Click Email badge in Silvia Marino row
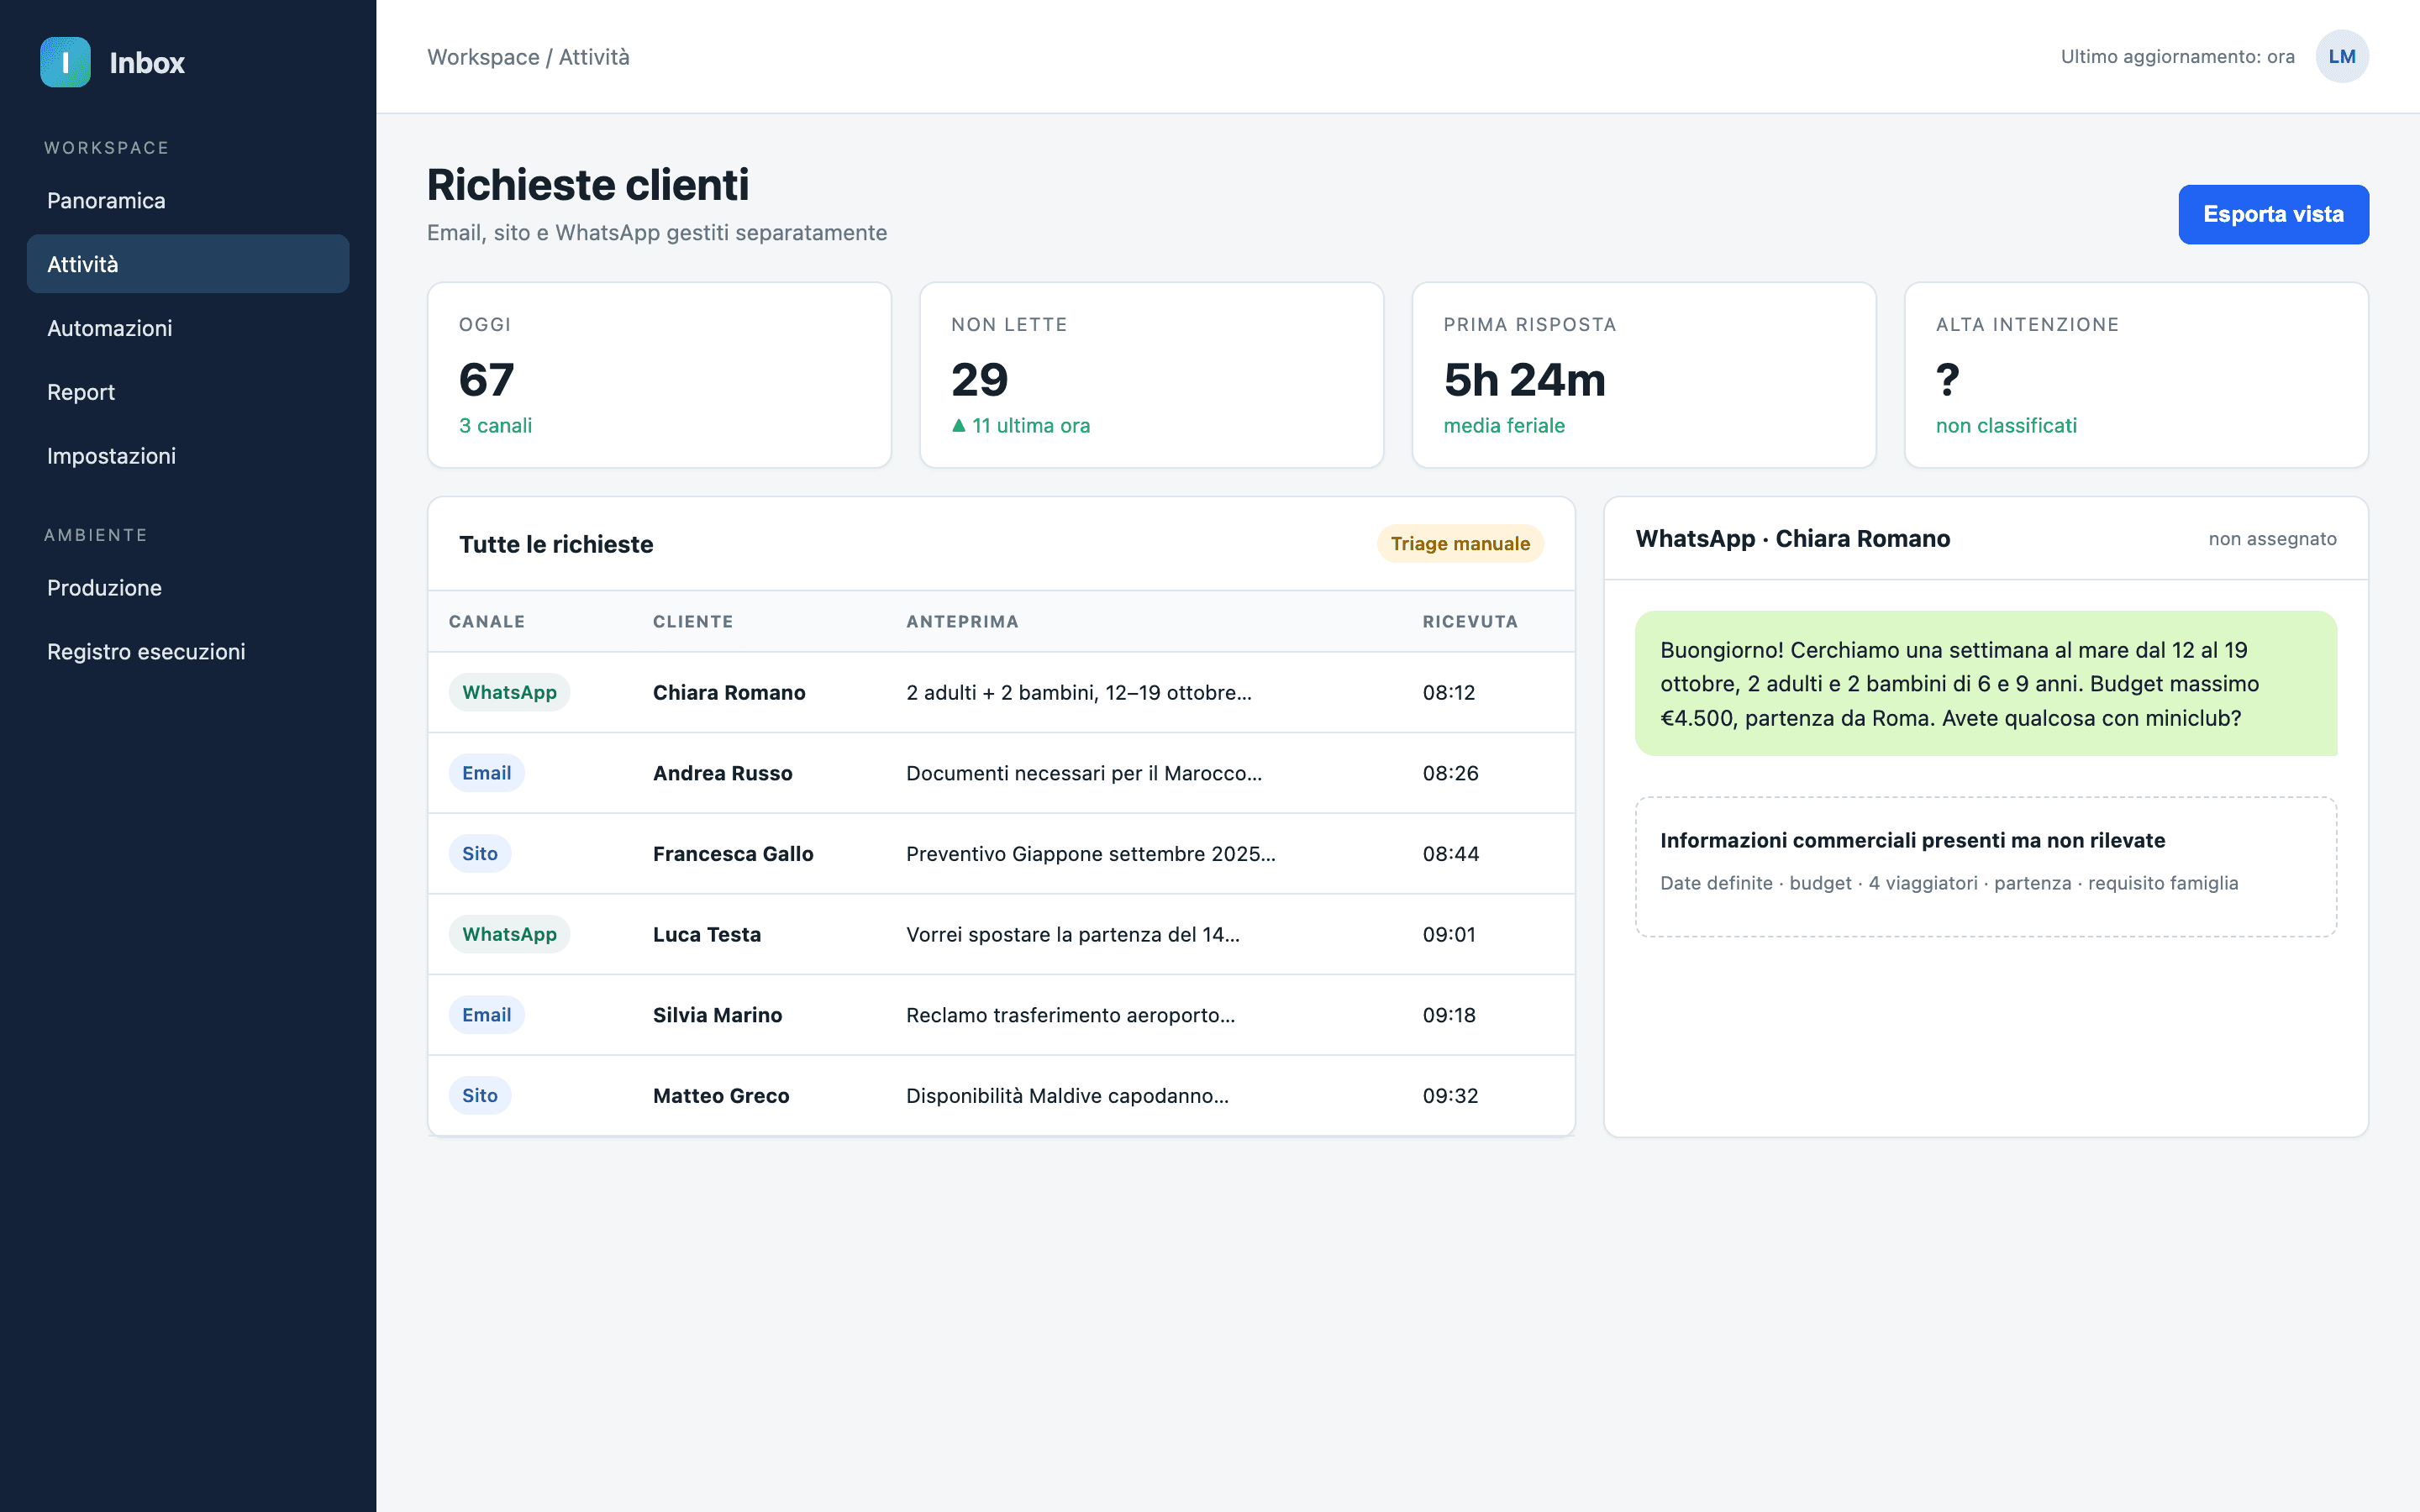This screenshot has height=1512, width=2420. (486, 1015)
